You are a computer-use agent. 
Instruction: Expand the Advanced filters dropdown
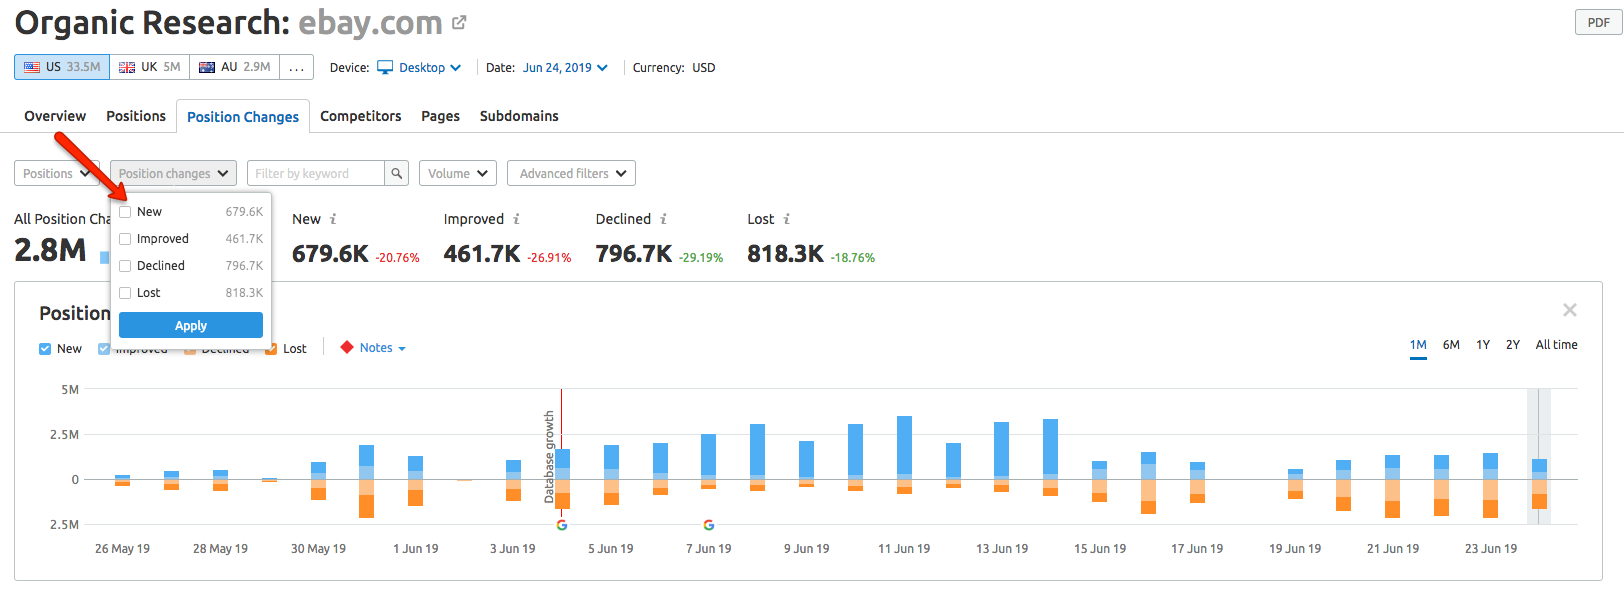point(571,173)
